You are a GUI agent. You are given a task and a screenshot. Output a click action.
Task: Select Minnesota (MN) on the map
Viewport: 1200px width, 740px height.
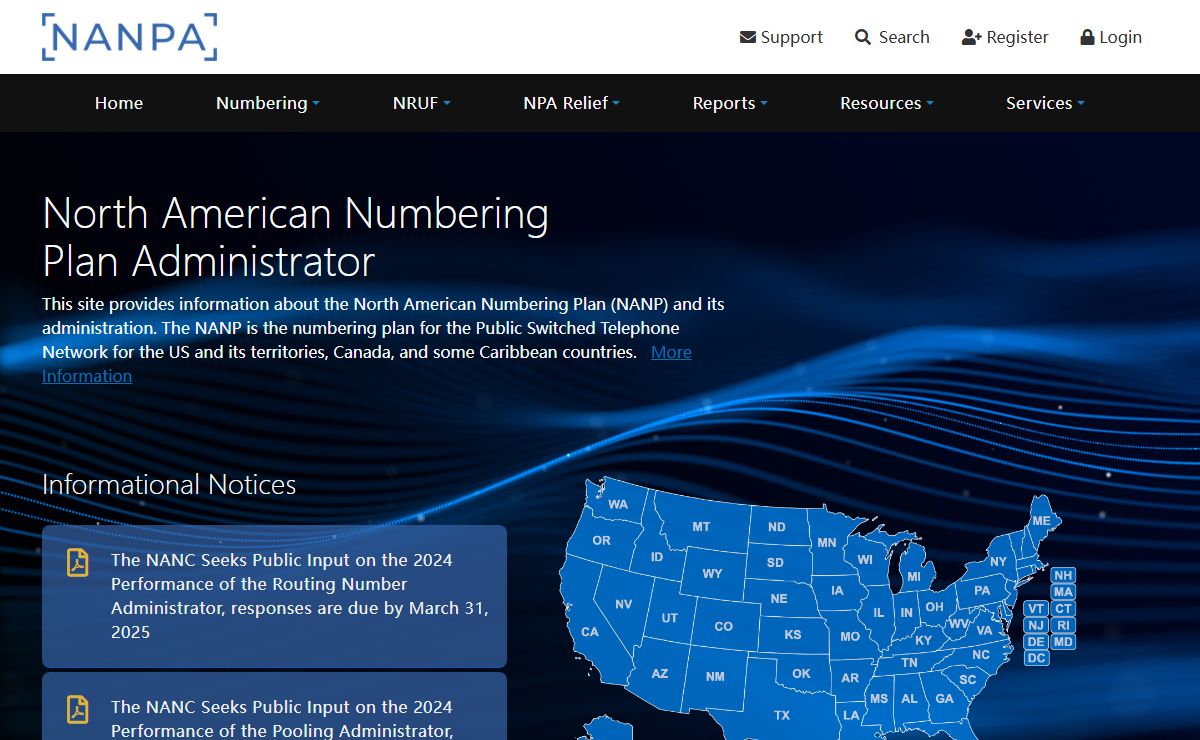(x=827, y=543)
